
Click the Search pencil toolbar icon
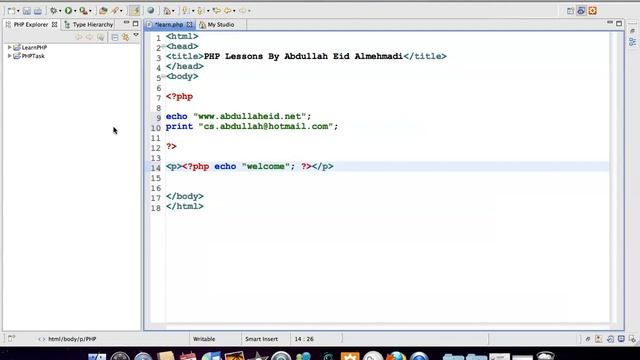coord(115,11)
